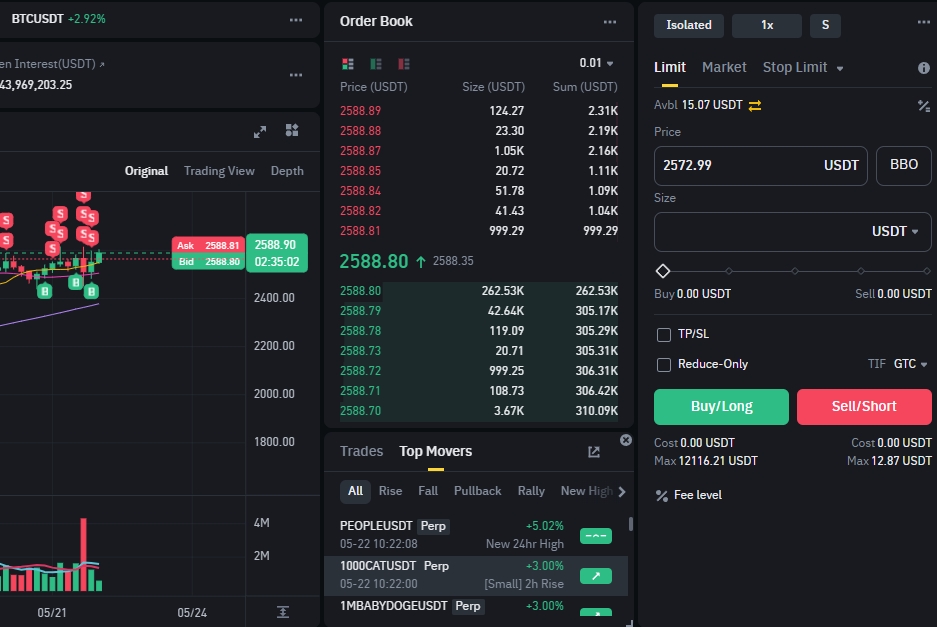Open the 0.01 price grouping dropdown
Image resolution: width=937 pixels, height=627 pixels.
click(597, 63)
